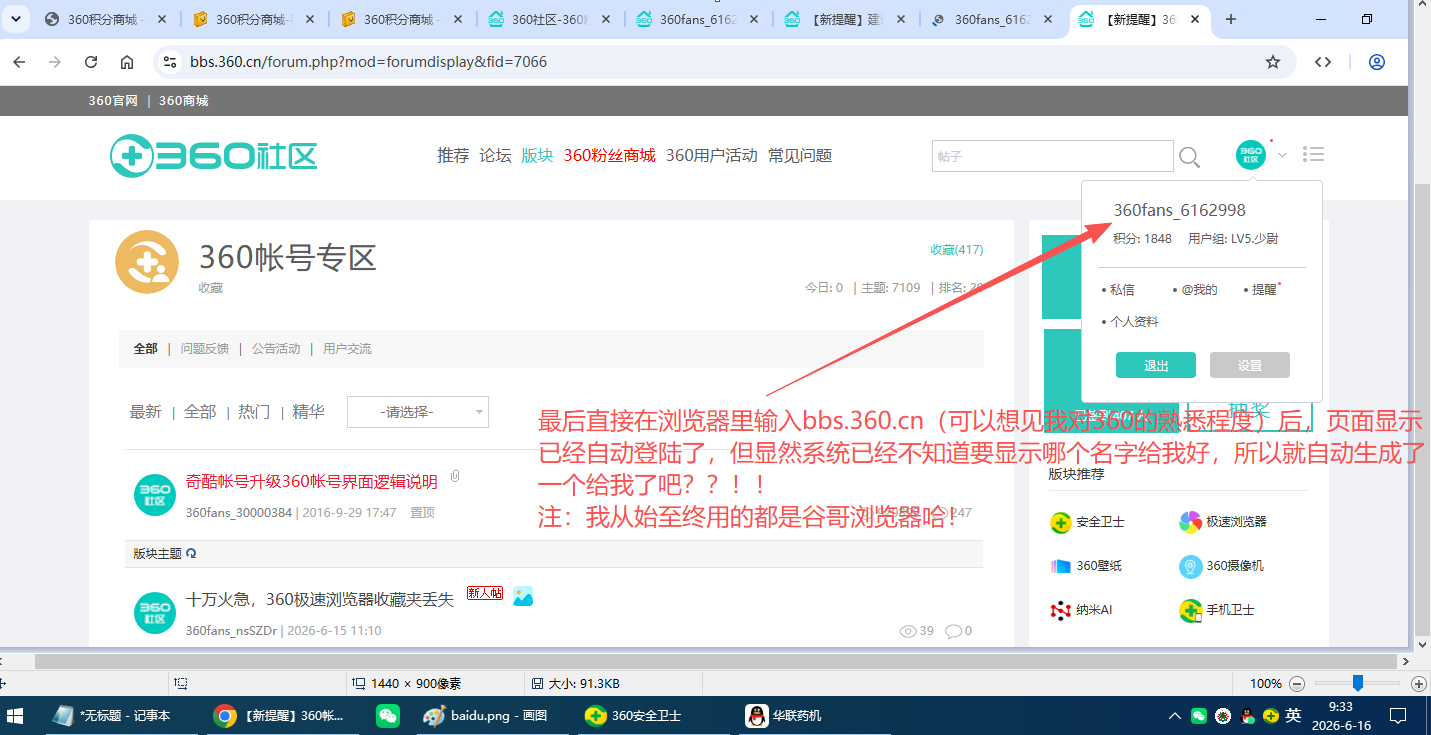Zoom in with the Paint plus button
The width and height of the screenshot is (1431, 735).
point(1418,684)
